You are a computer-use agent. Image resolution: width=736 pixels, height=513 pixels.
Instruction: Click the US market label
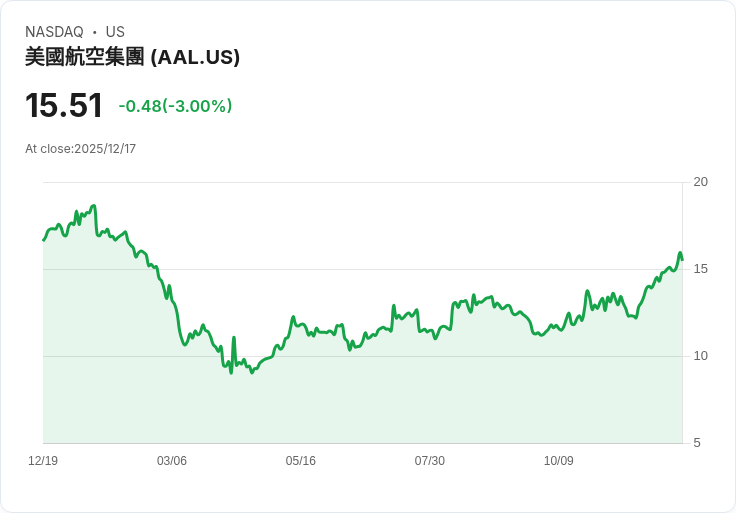[x=115, y=32]
